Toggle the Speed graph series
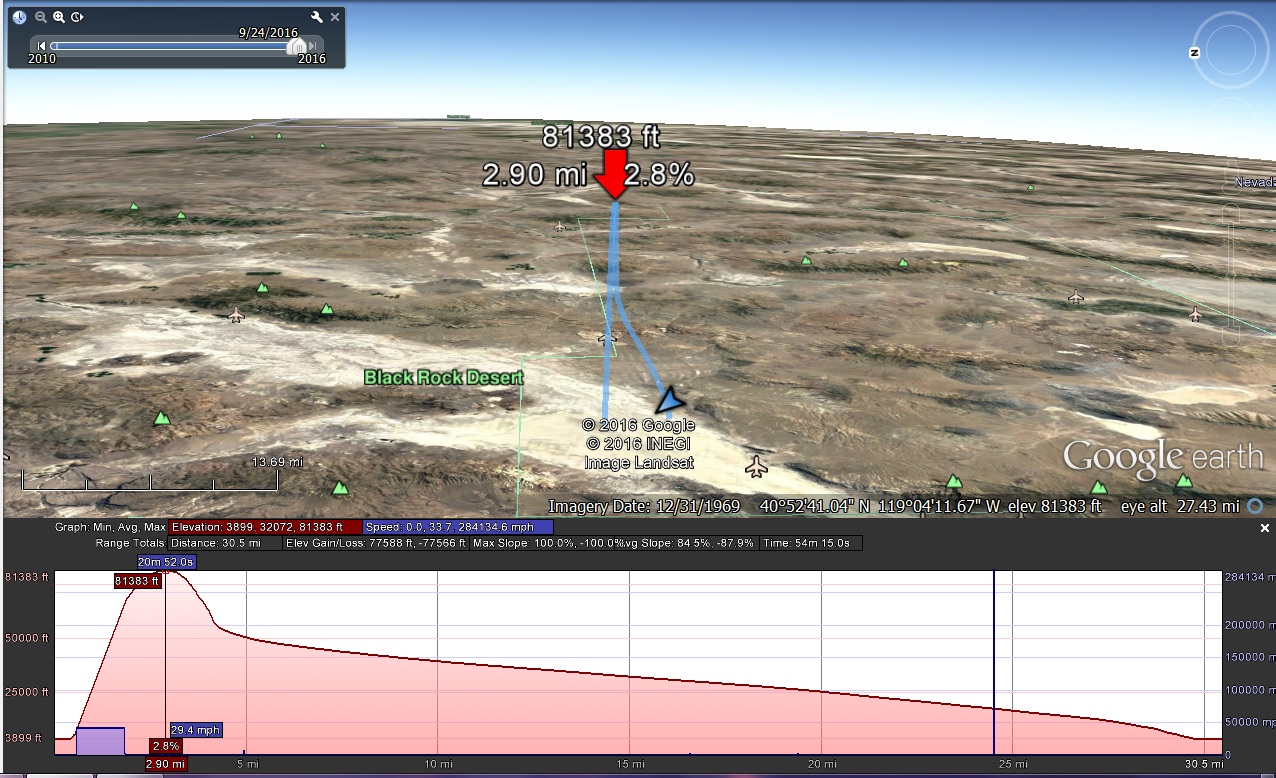 pyautogui.click(x=457, y=527)
